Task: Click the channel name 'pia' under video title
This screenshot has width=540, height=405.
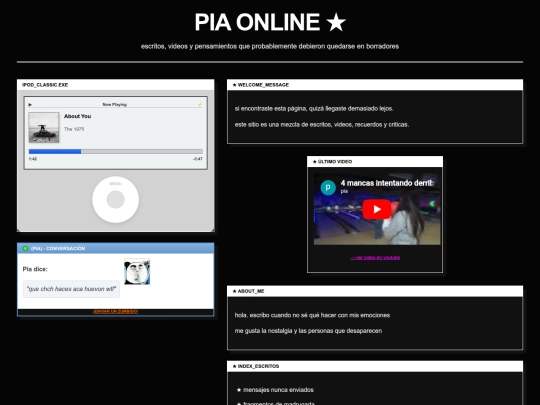Action: (x=344, y=191)
